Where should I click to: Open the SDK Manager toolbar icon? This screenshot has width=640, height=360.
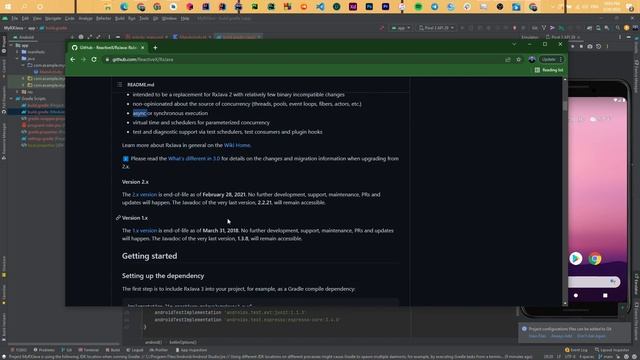pyautogui.click(x=607, y=28)
